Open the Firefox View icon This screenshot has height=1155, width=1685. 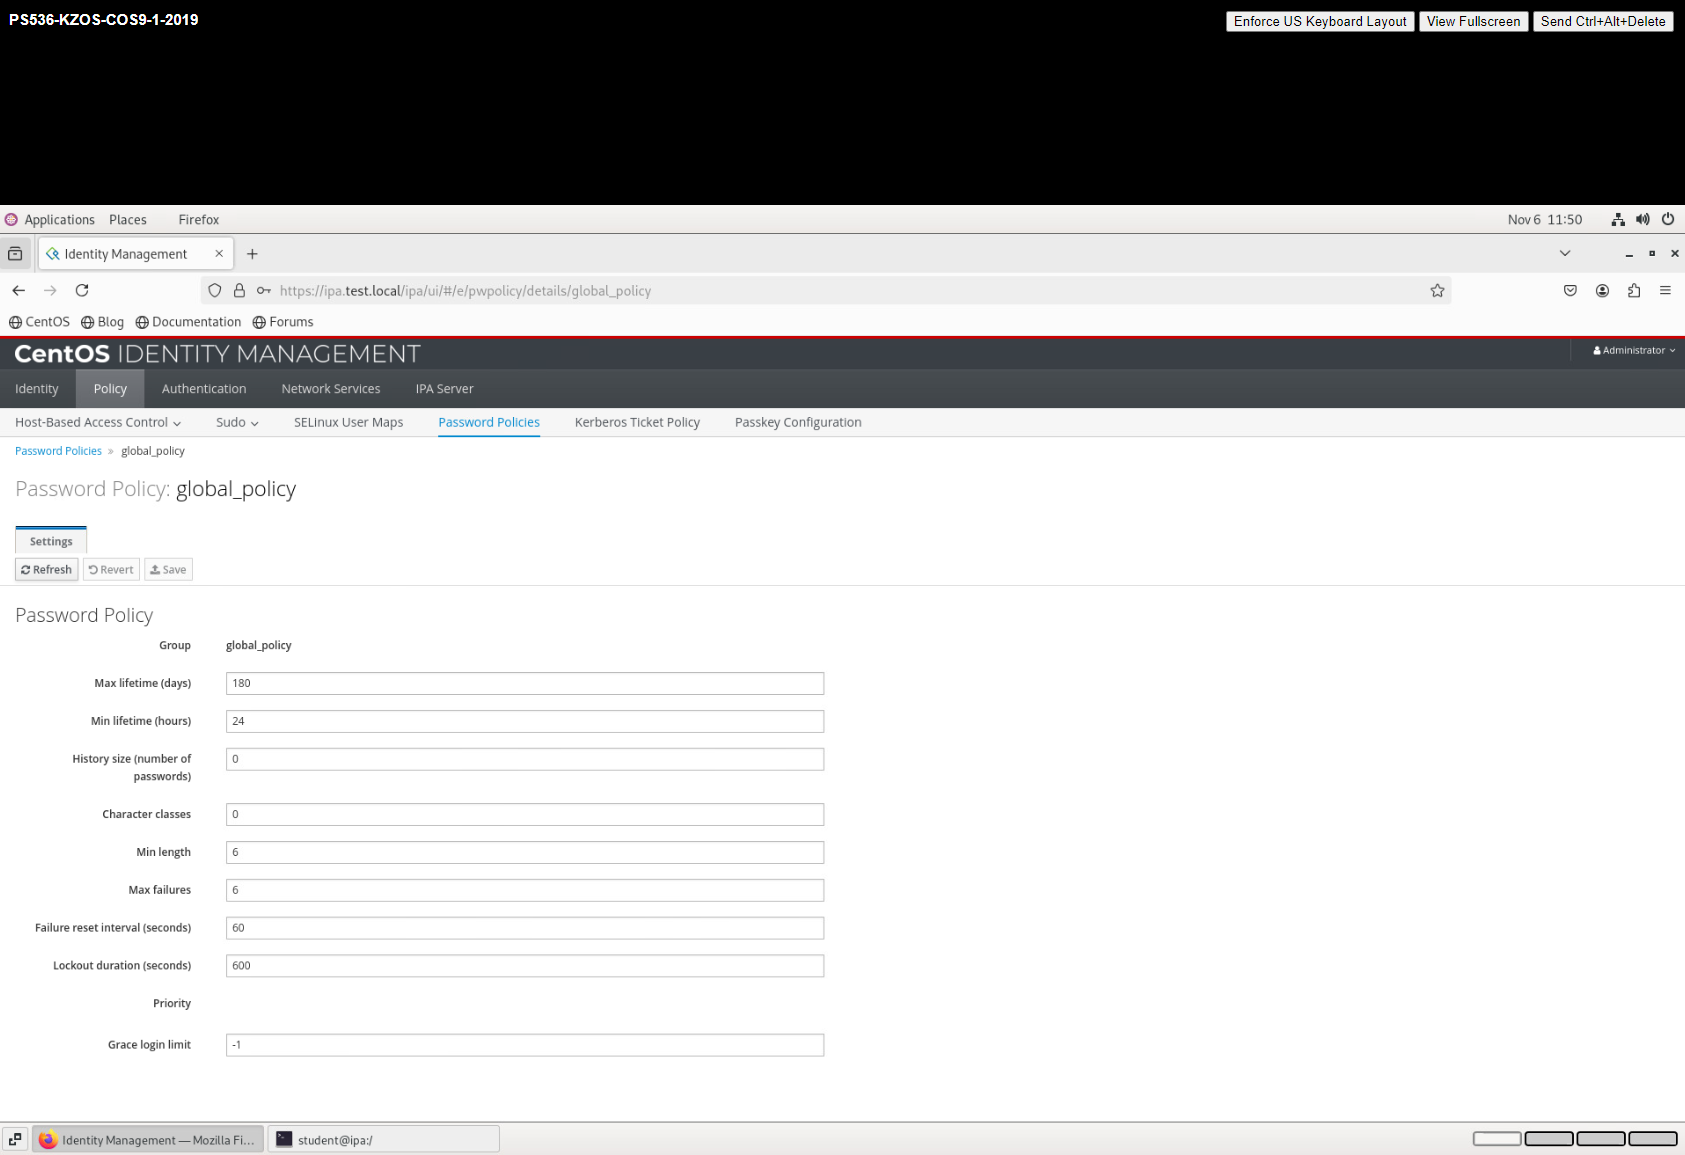tap(15, 254)
